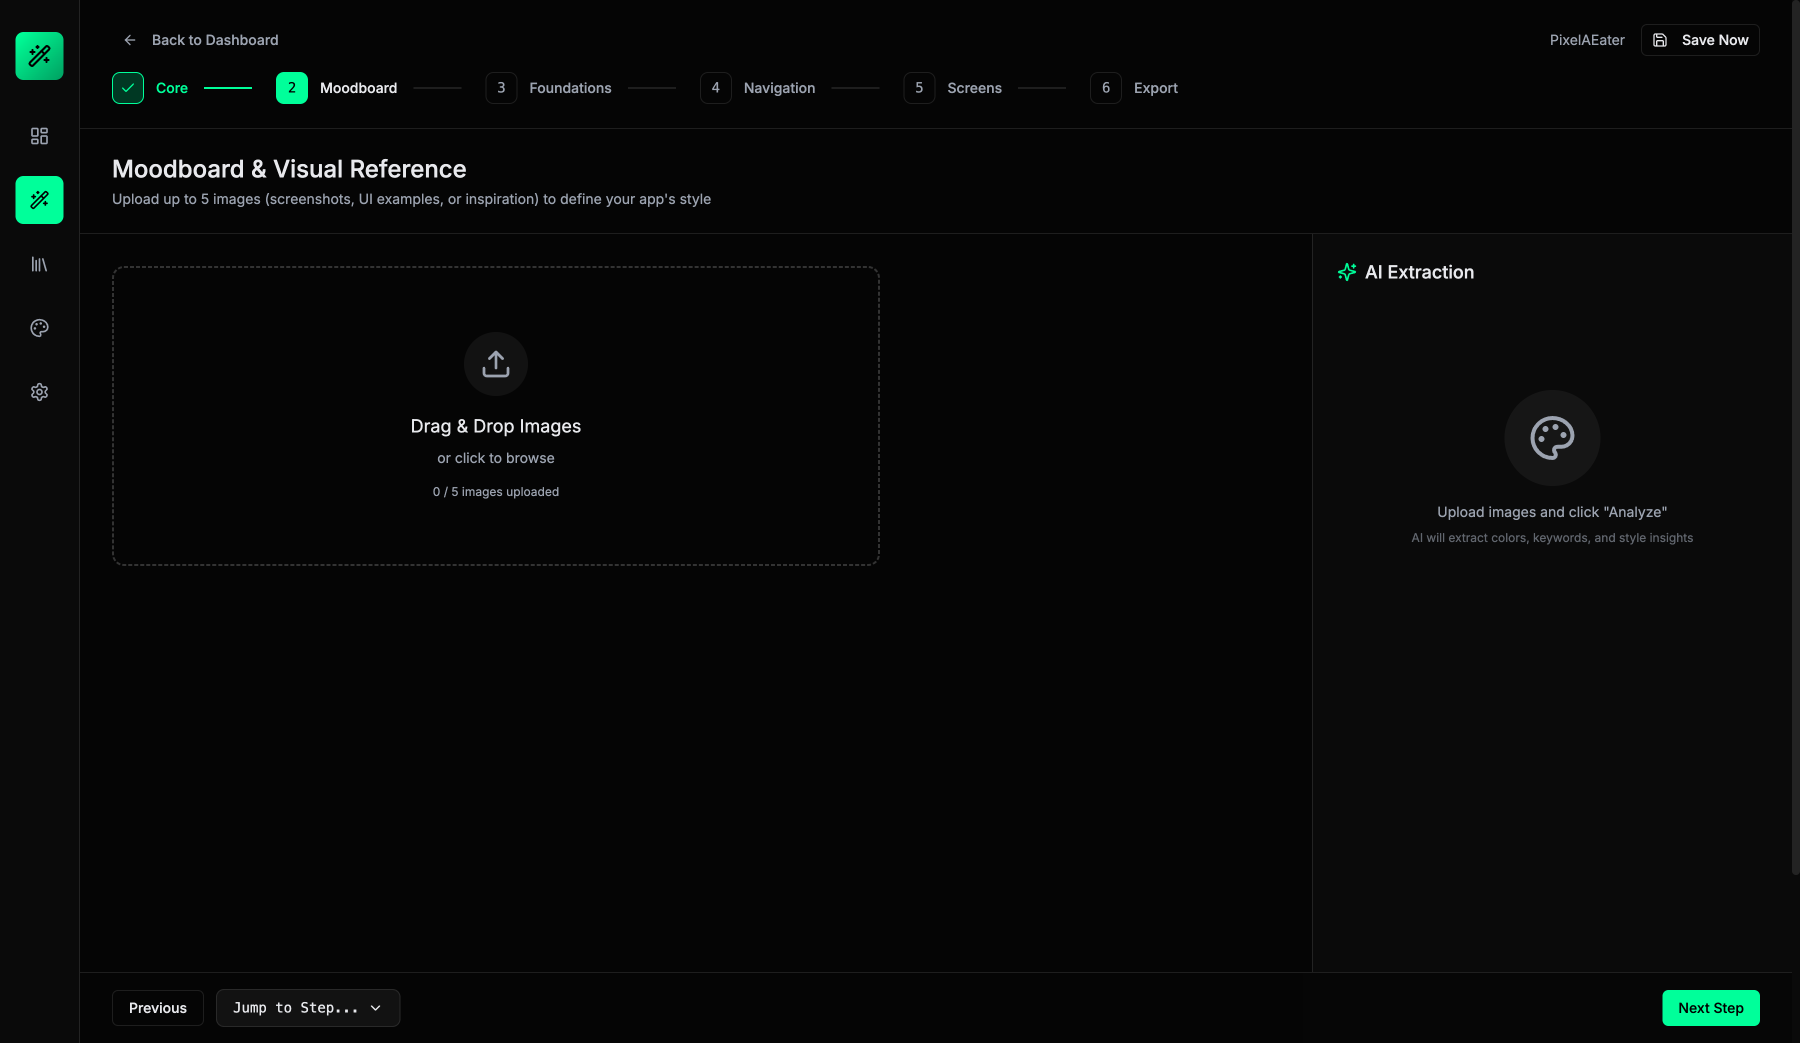
Task: Open the palette icon in the sidebar
Action: pyautogui.click(x=39, y=328)
